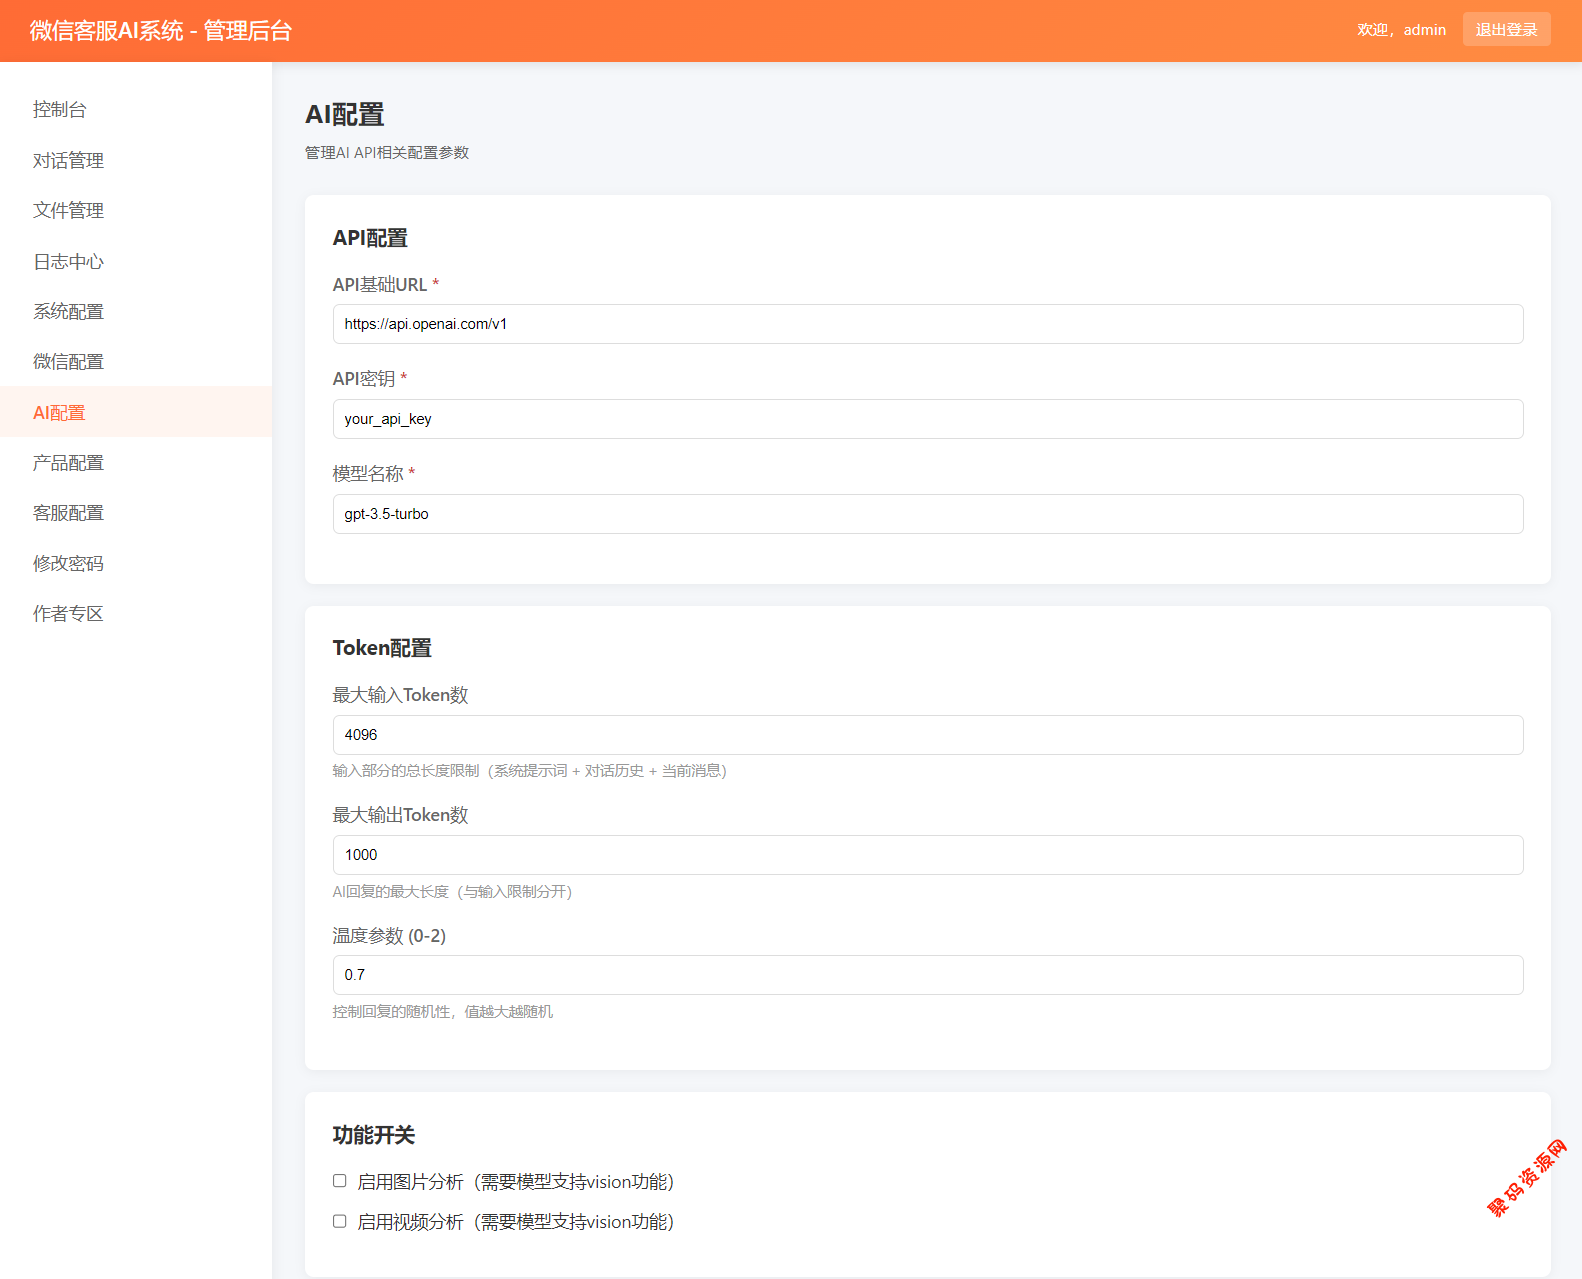
Task: Go to 对话管理 in sidebar
Action: coord(68,160)
